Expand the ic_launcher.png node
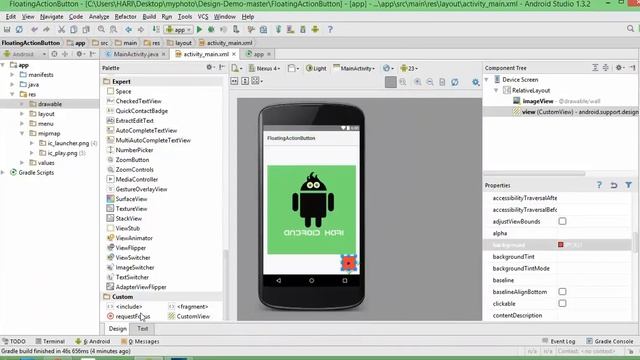640x360 pixels. point(32,143)
